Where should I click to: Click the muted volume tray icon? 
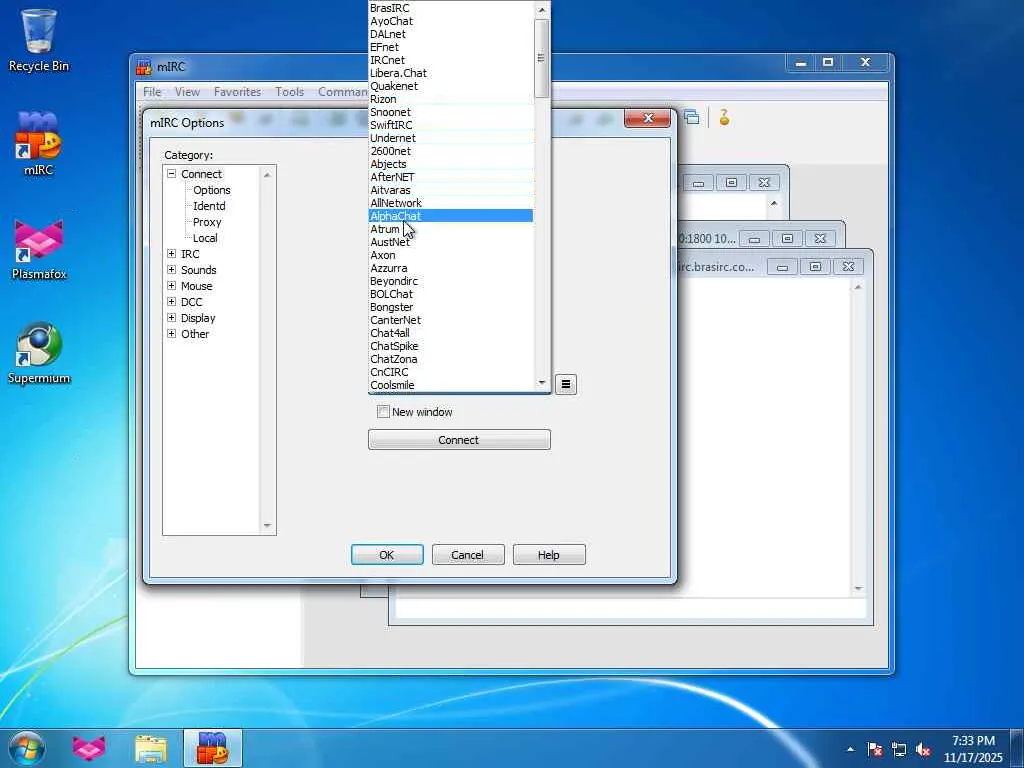coord(923,749)
